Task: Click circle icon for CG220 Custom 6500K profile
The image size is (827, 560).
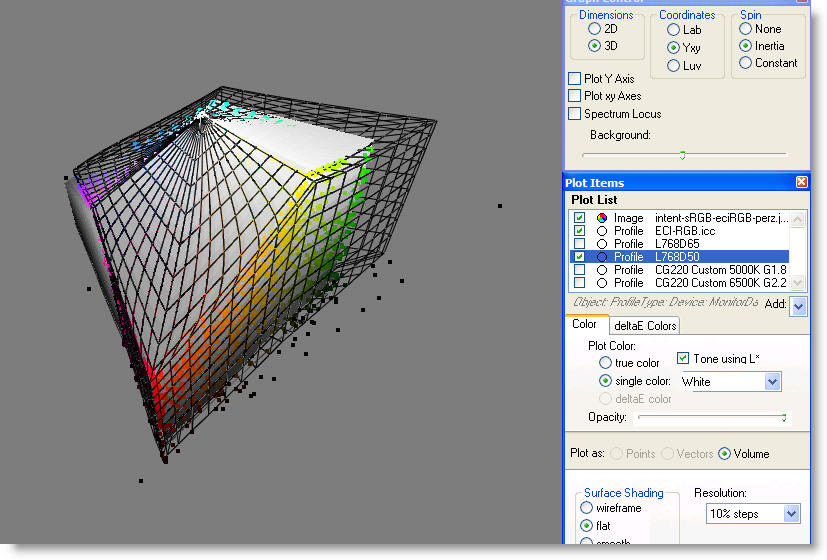Action: [602, 283]
